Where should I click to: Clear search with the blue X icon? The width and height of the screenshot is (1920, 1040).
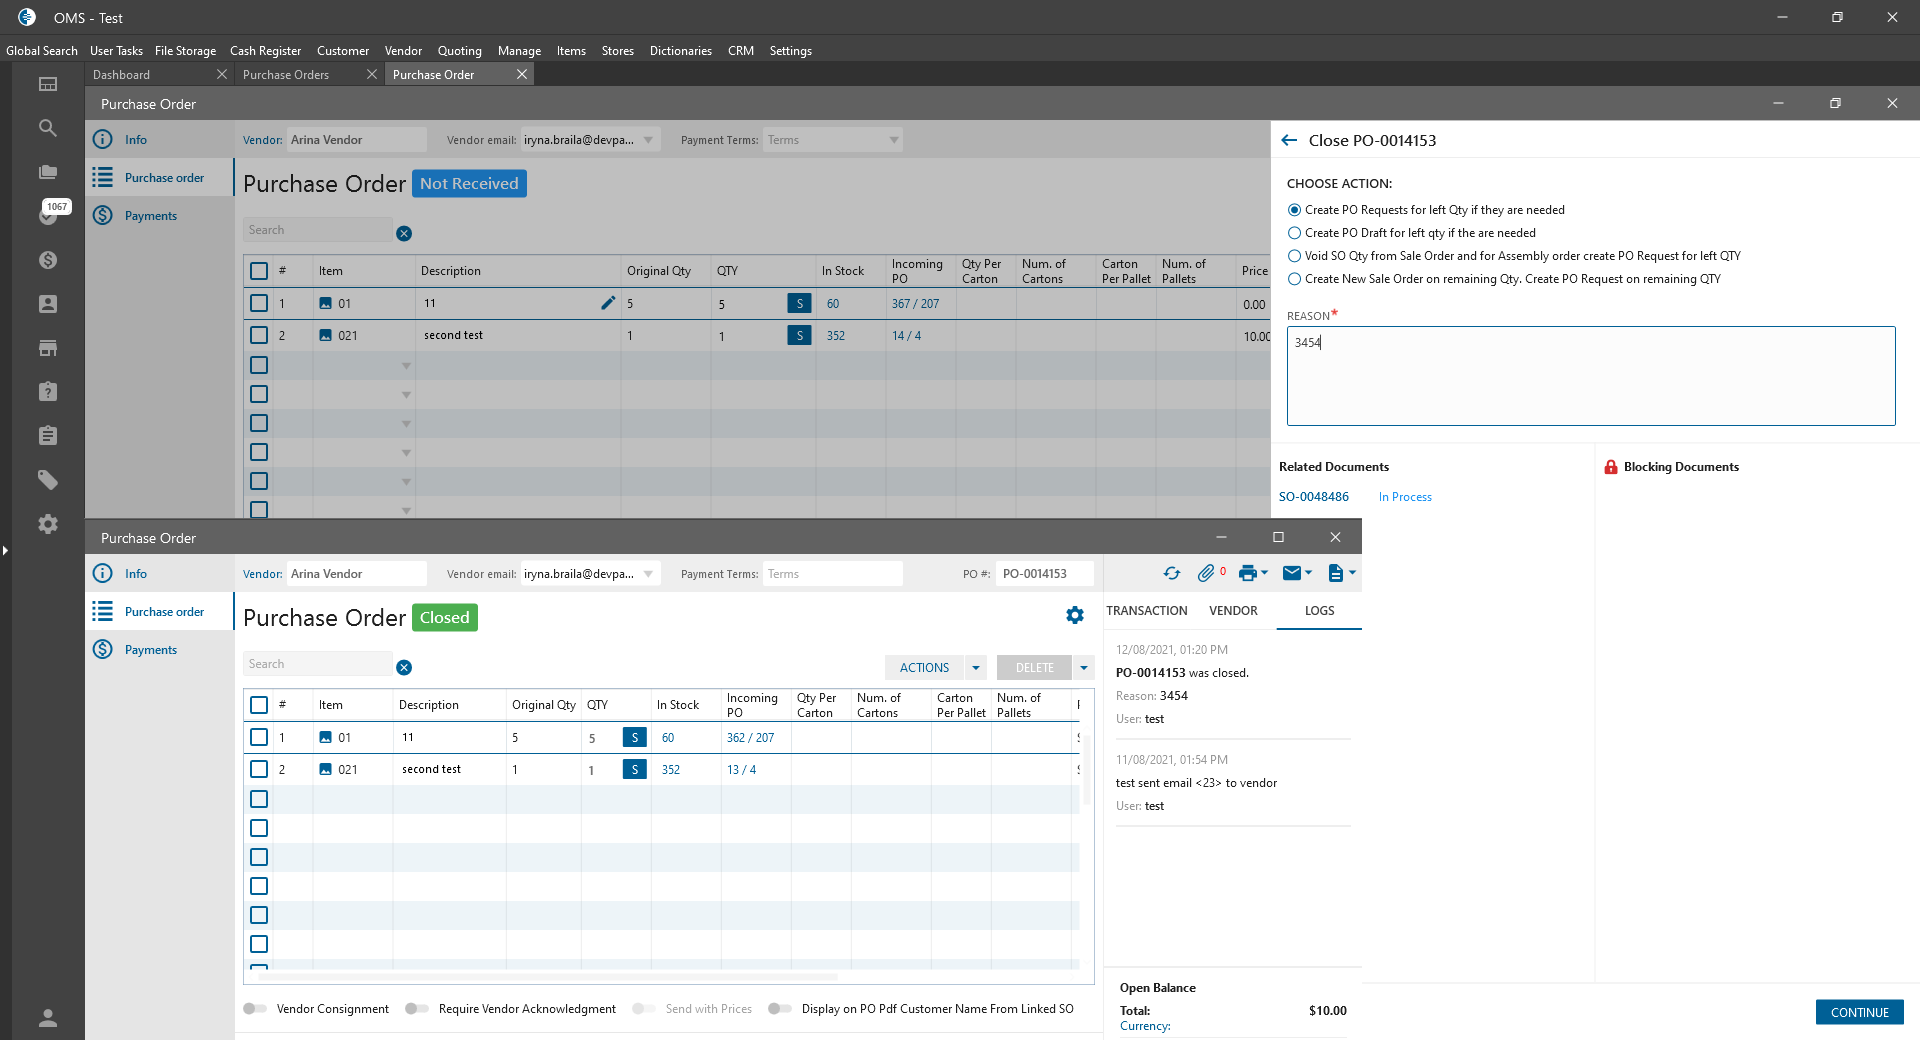pos(404,667)
